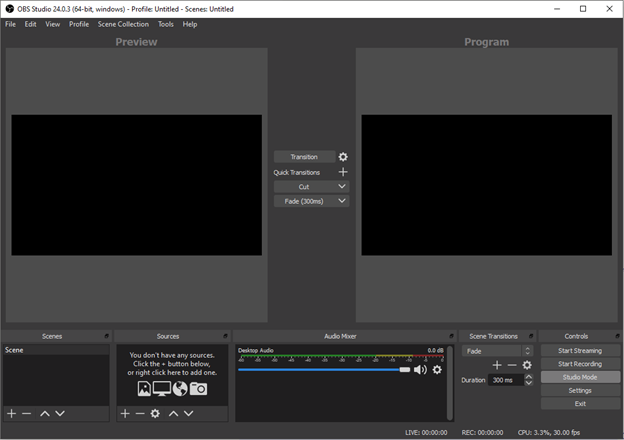The image size is (624, 440).
Task: Click the OBS Studio logo in title bar
Action: coord(10,9)
